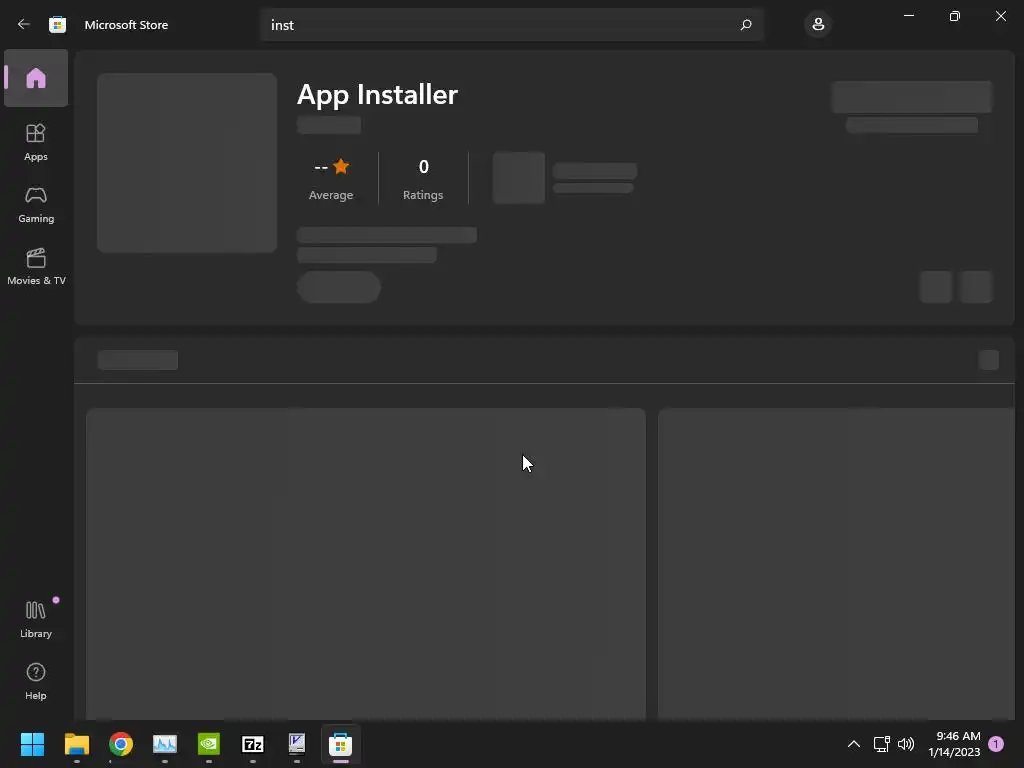This screenshot has height=768, width=1024.
Task: Go back with the back arrow
Action: click(24, 24)
